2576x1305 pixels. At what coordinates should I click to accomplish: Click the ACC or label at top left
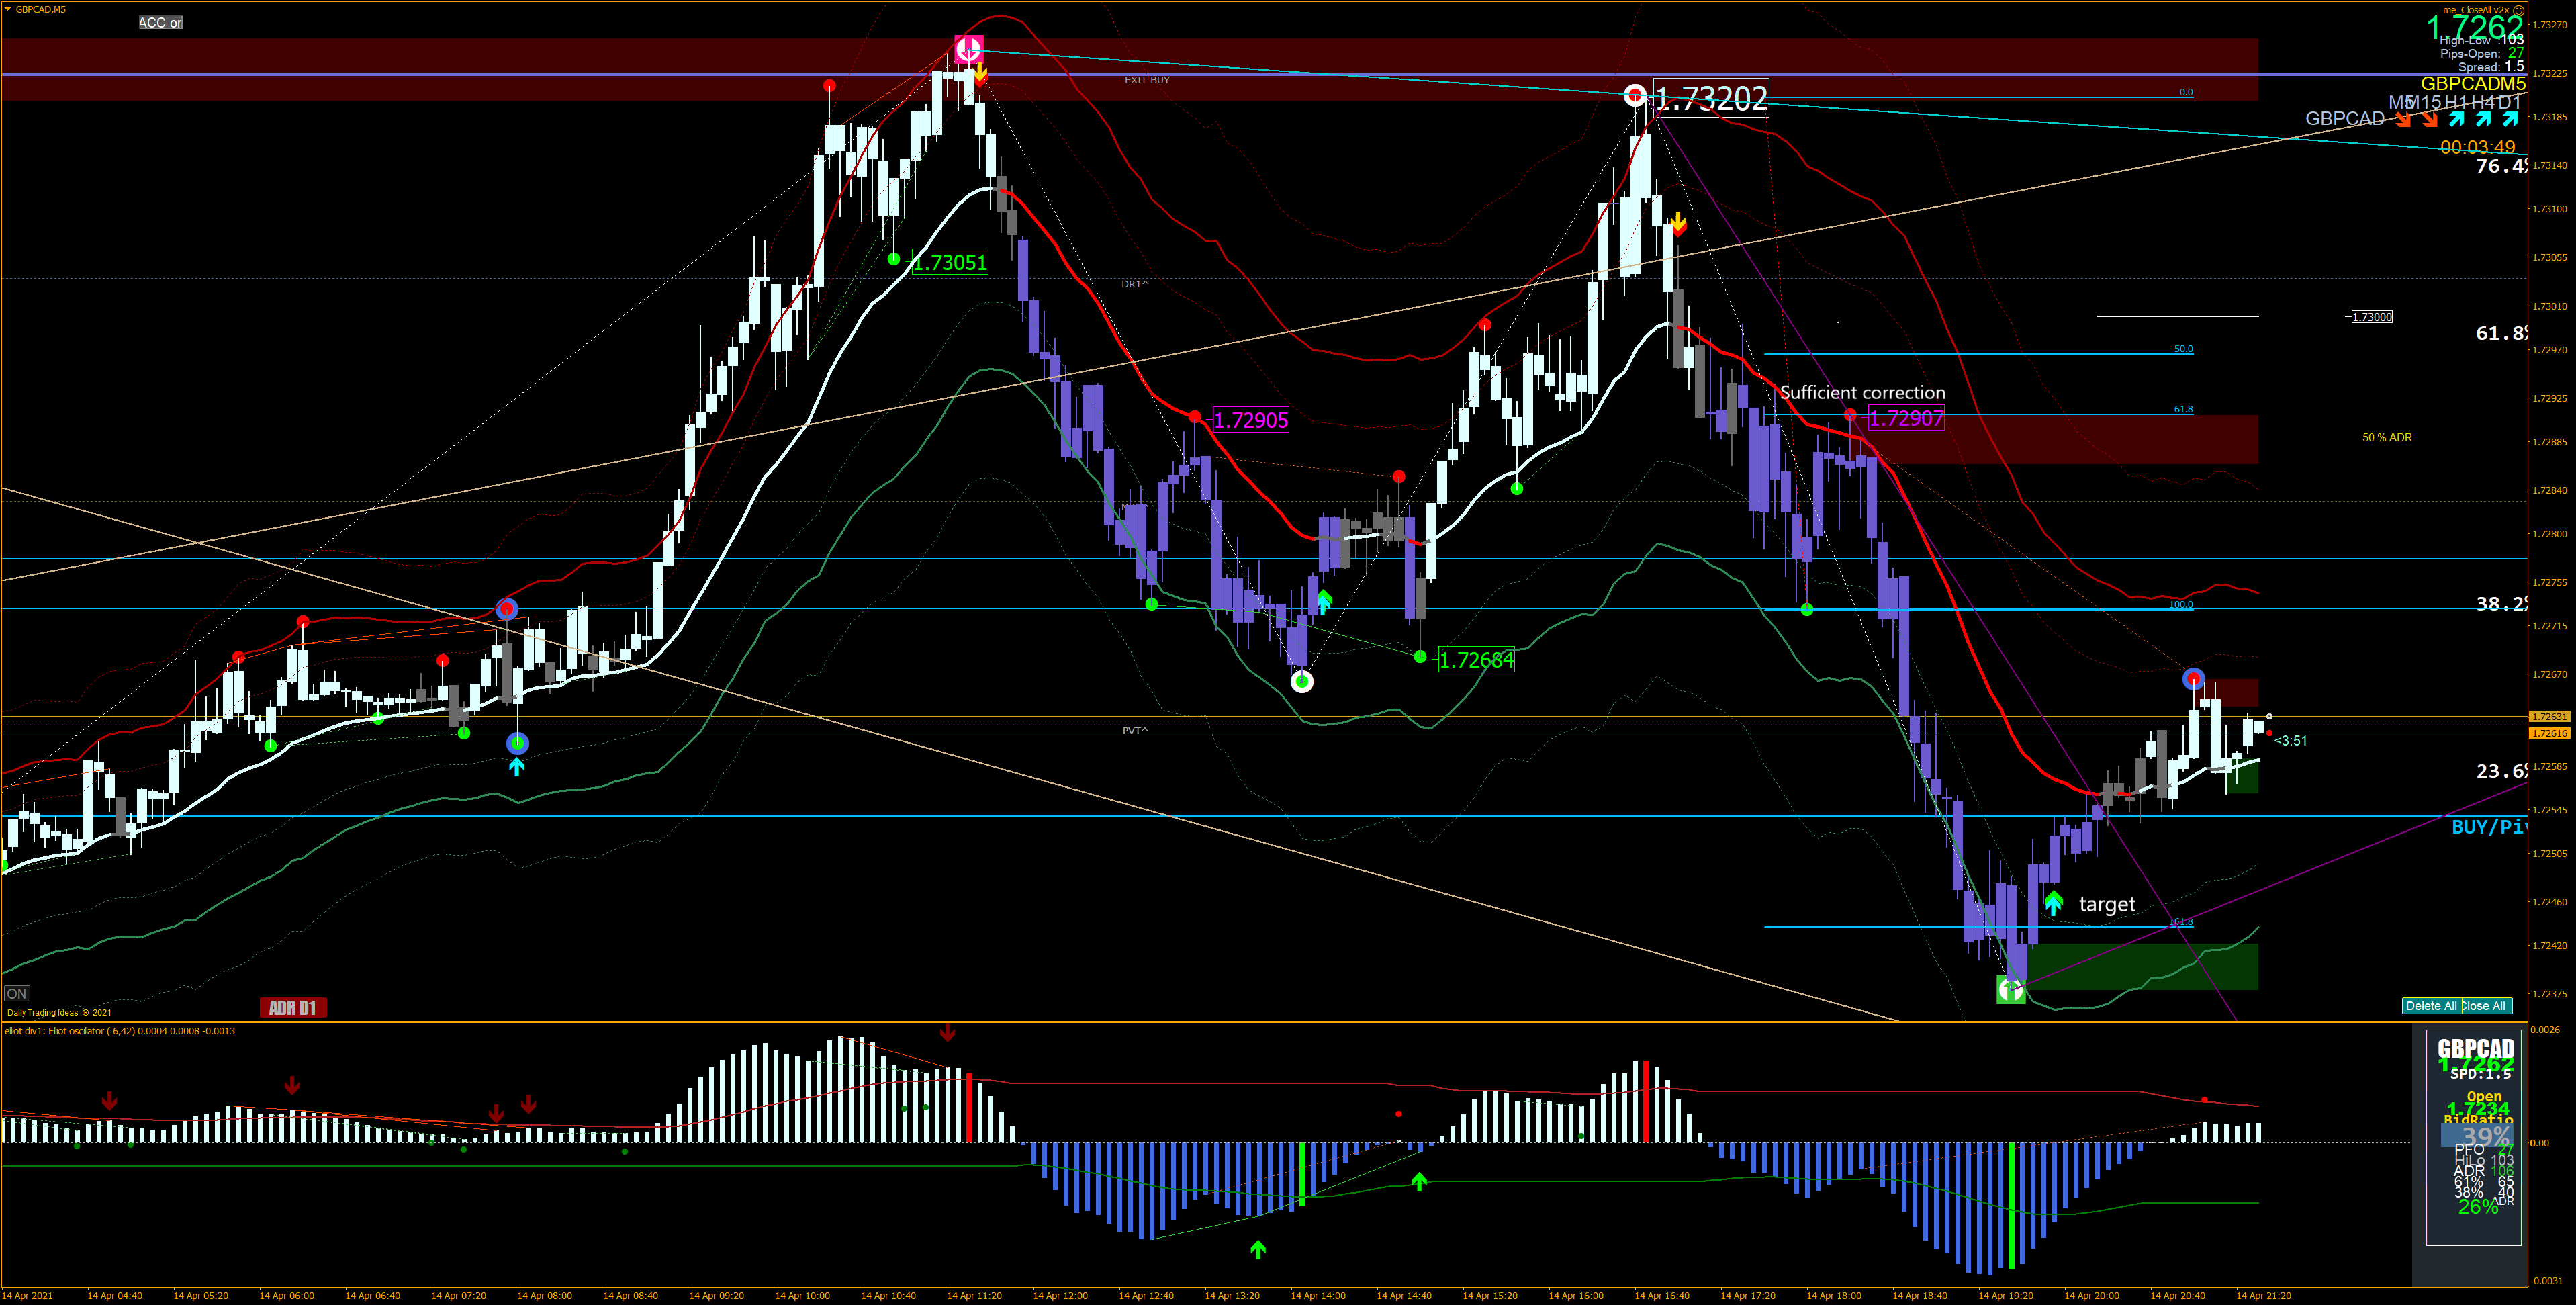pyautogui.click(x=160, y=22)
